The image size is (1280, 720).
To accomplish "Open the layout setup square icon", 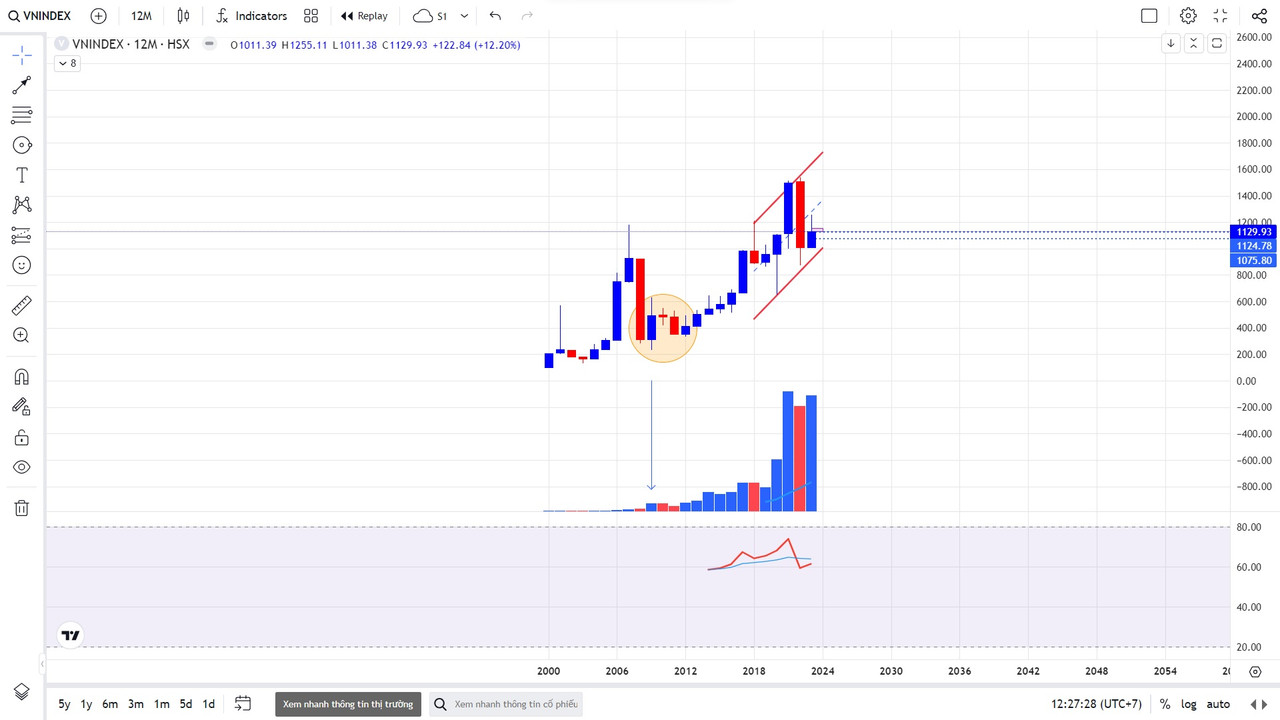I will tap(1149, 16).
